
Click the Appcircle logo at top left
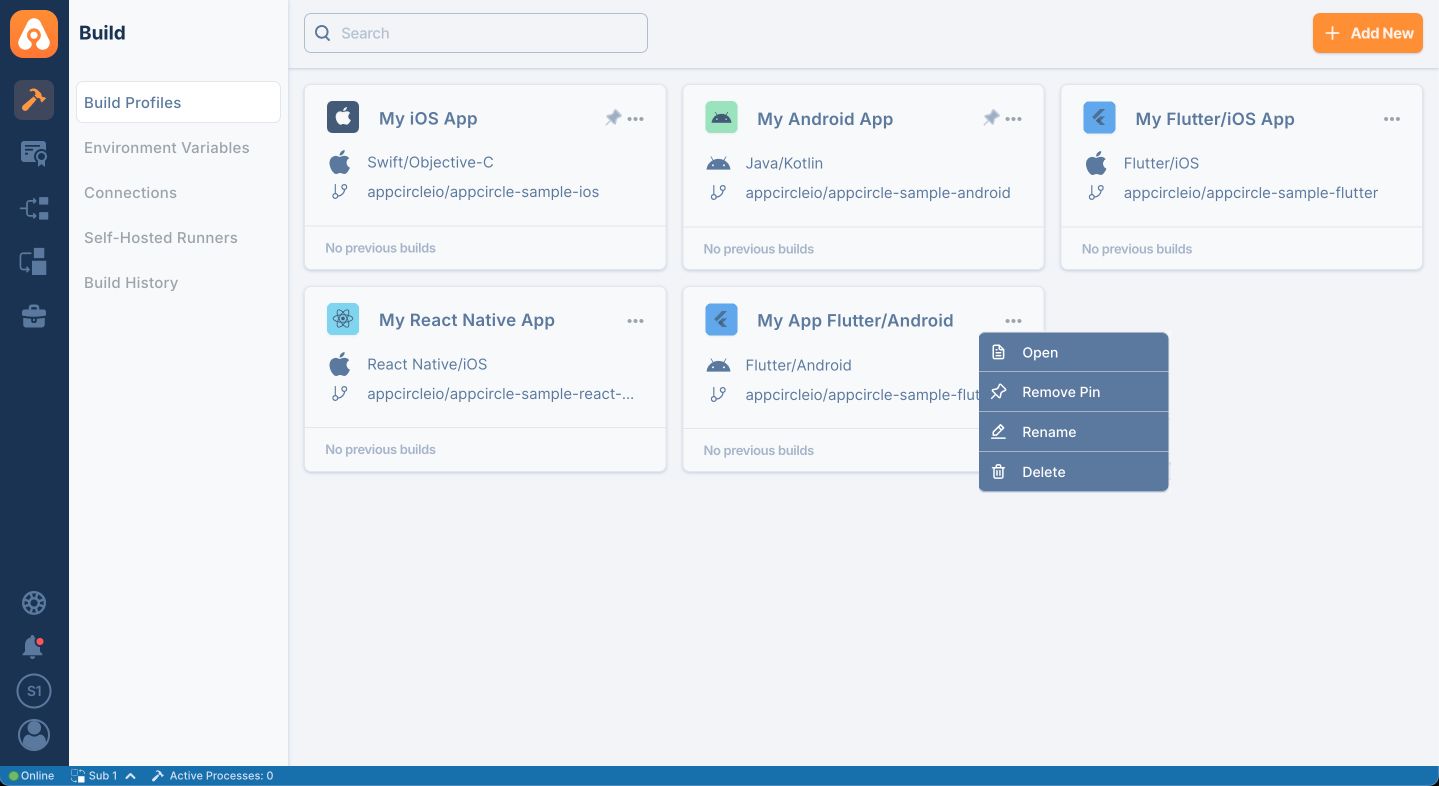34,33
